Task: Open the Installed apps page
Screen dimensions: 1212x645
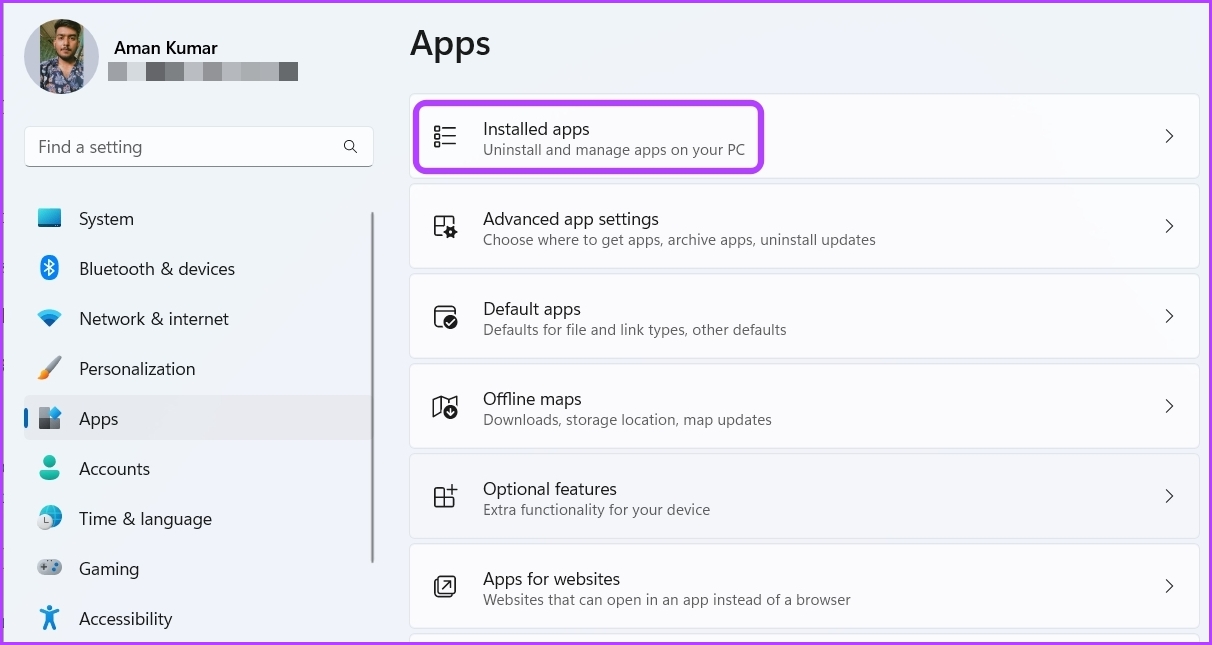Action: [804, 136]
